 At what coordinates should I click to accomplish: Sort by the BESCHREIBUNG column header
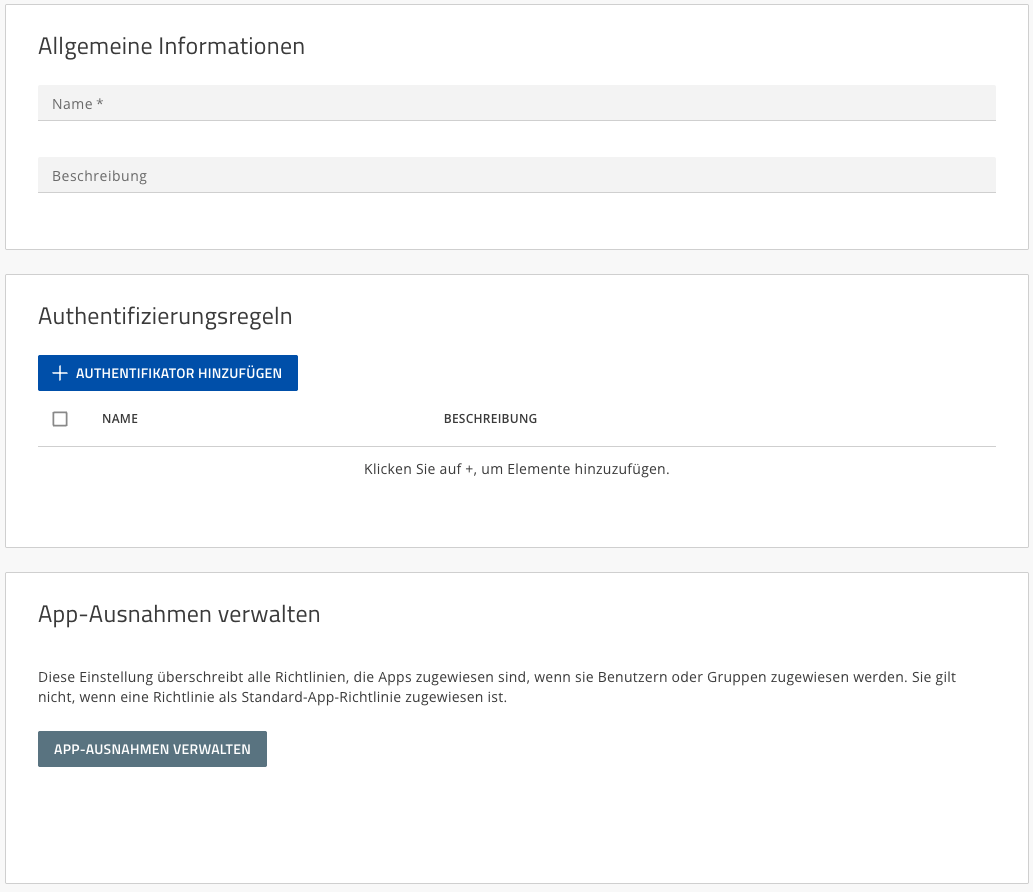tap(490, 419)
